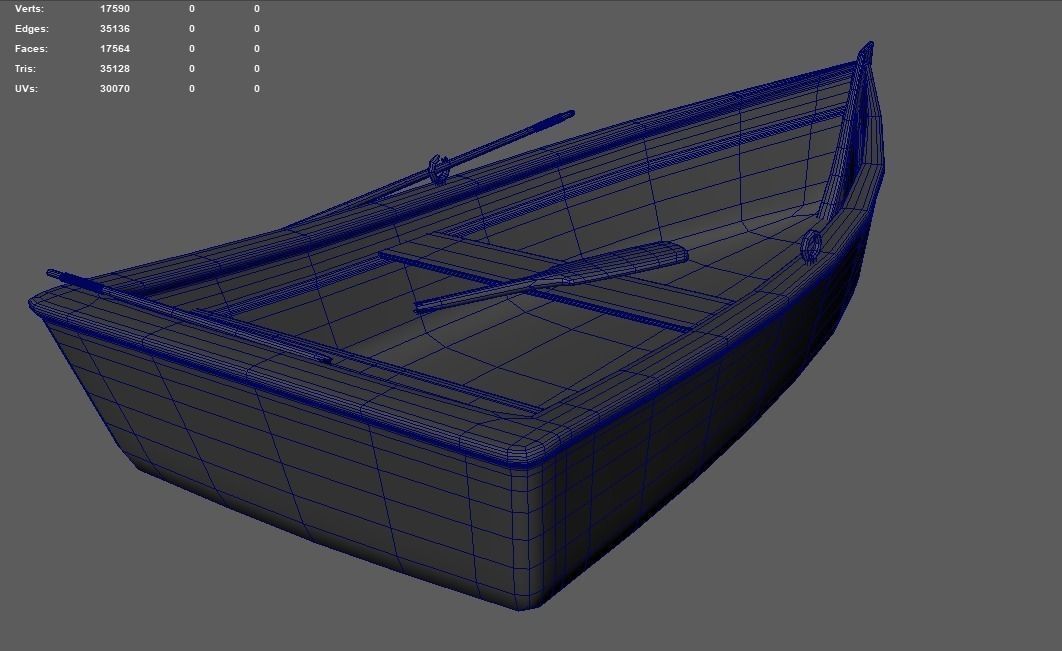This screenshot has width=1062, height=651.
Task: Click the "Tris:" label in the HUD
Action: (x=25, y=68)
